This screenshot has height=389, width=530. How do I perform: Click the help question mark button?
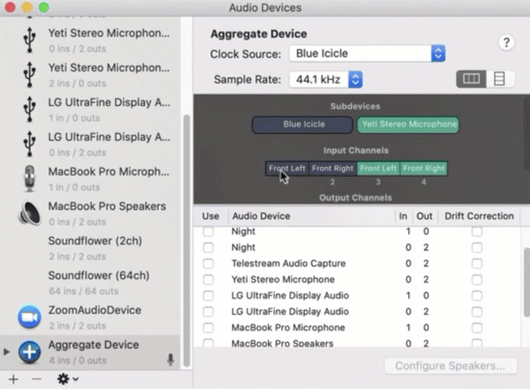tap(506, 43)
